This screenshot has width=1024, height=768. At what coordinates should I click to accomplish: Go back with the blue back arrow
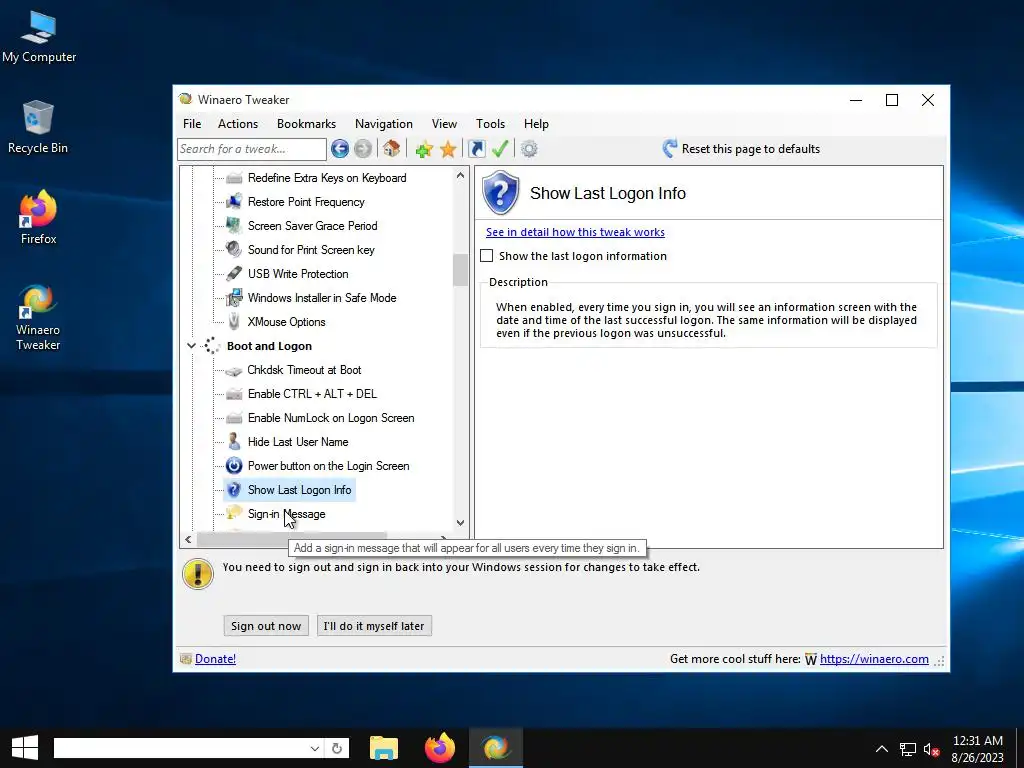point(340,149)
